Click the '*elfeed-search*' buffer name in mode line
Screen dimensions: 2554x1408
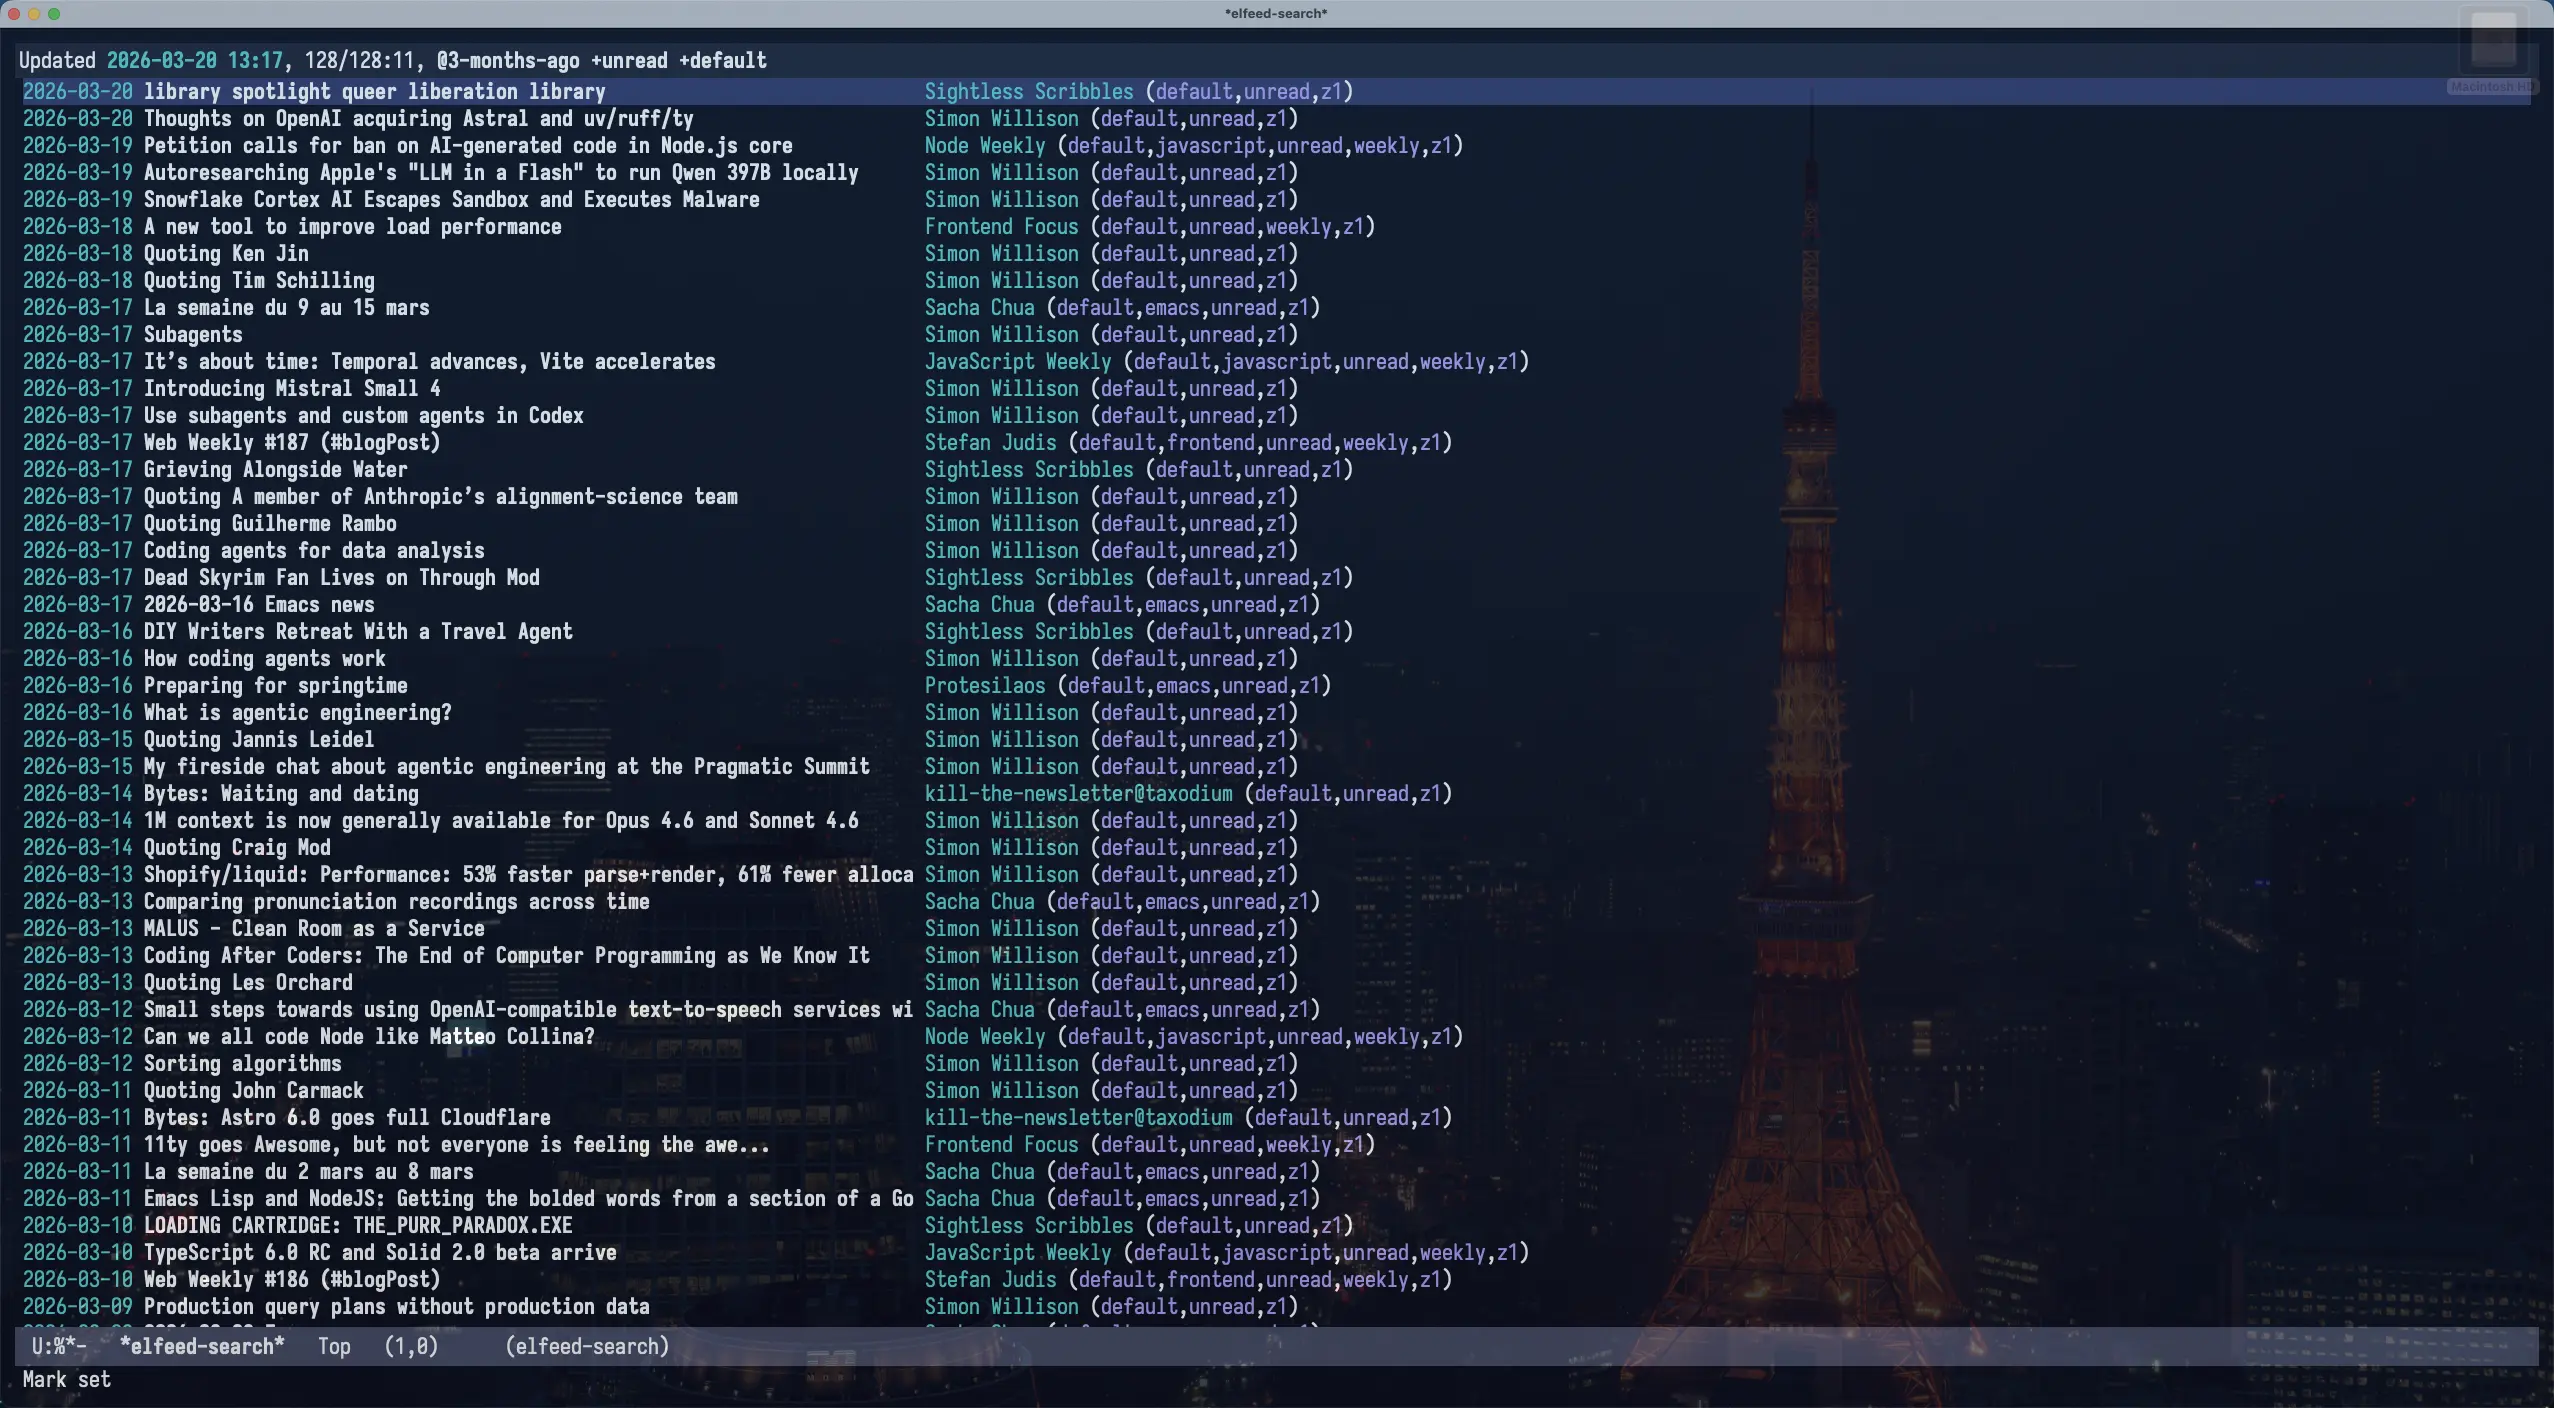coord(202,1346)
